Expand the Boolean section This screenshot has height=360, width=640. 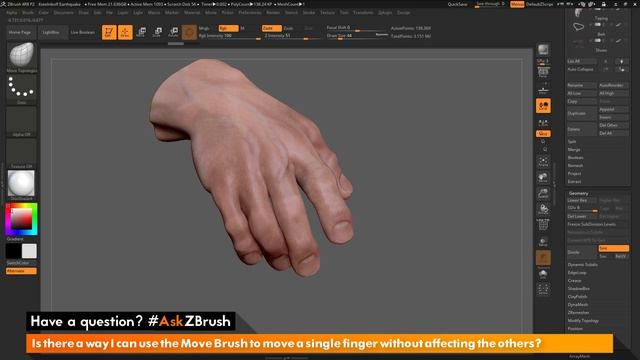[576, 158]
